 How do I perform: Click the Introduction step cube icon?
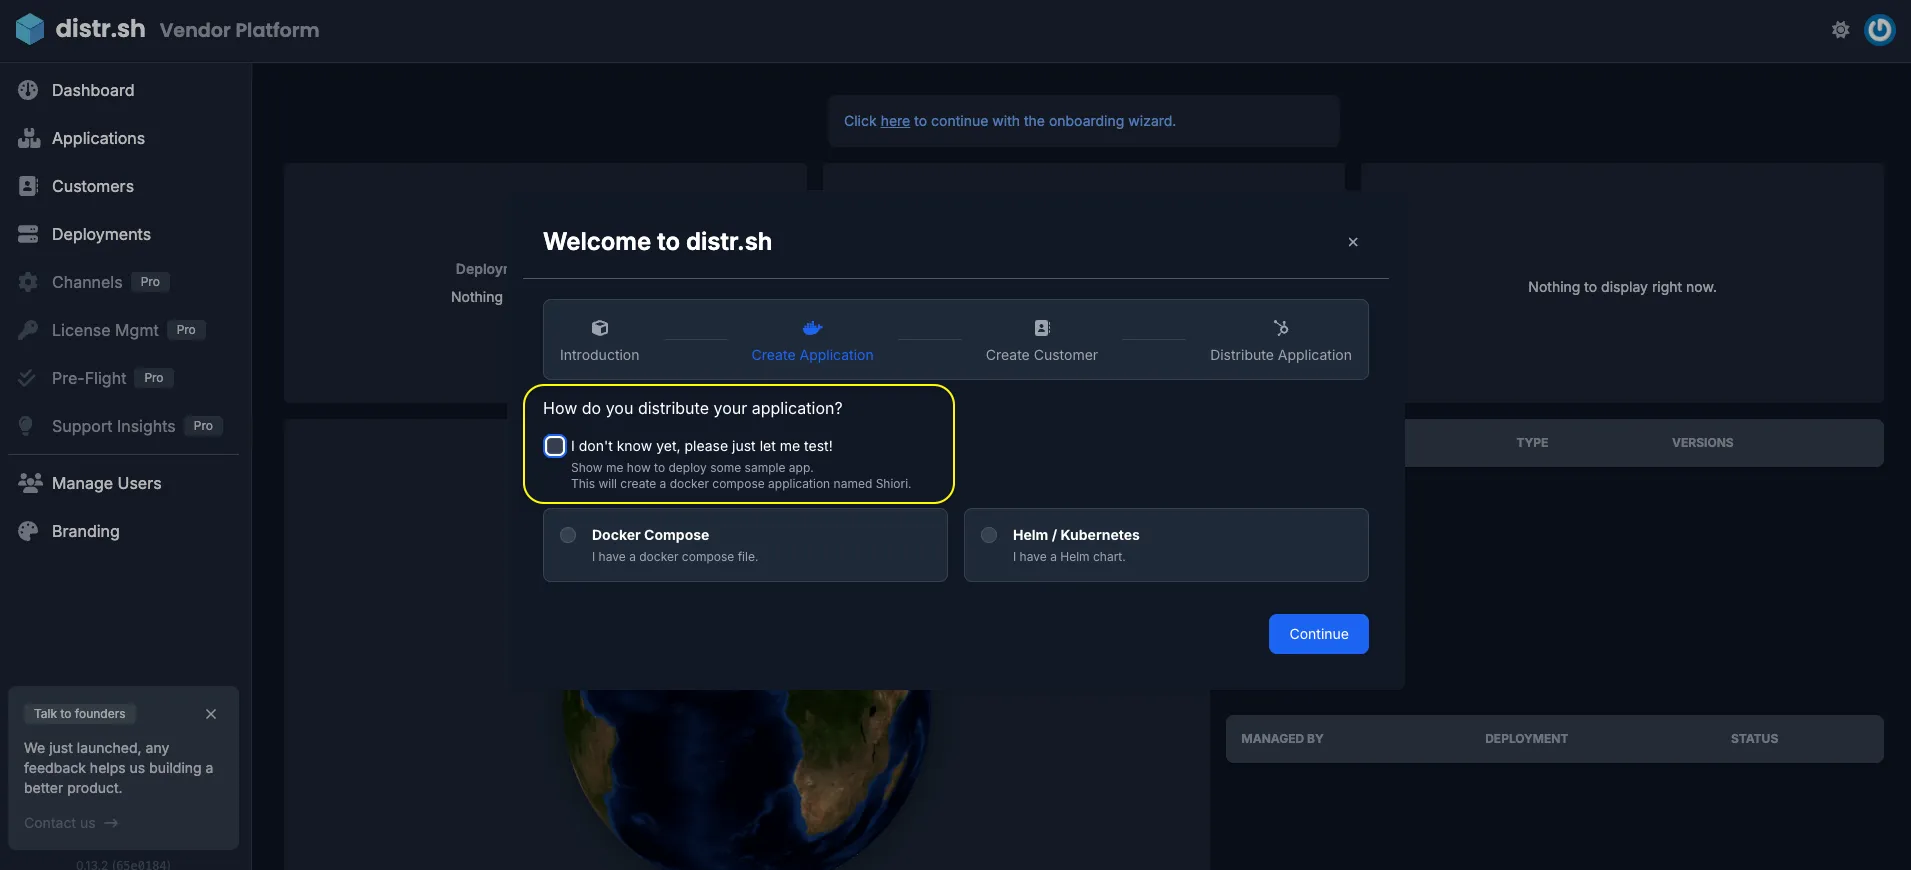pyautogui.click(x=600, y=328)
